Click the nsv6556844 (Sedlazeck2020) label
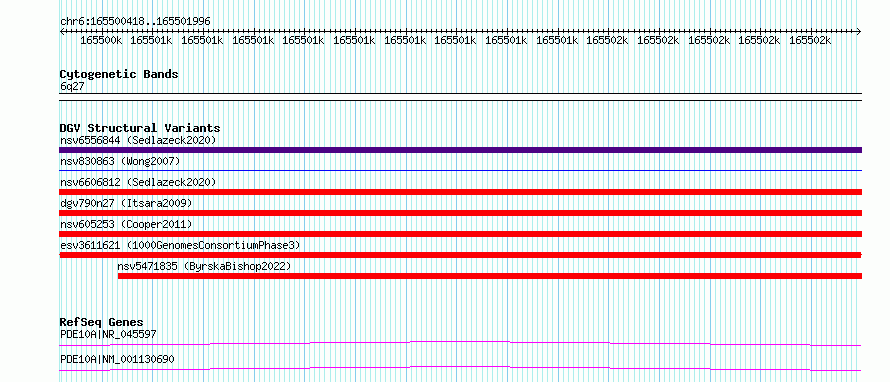 click(x=138, y=140)
